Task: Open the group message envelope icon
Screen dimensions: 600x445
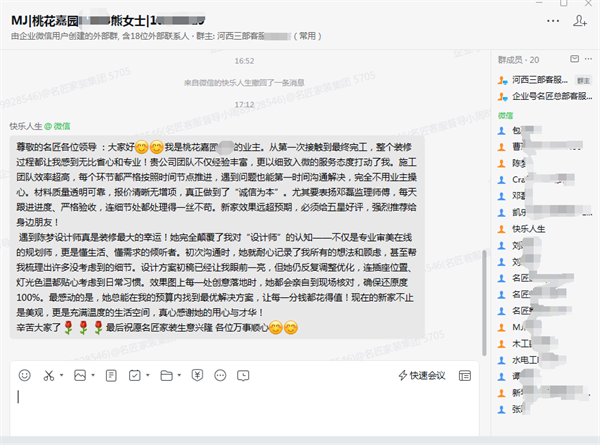Action: tap(574, 59)
